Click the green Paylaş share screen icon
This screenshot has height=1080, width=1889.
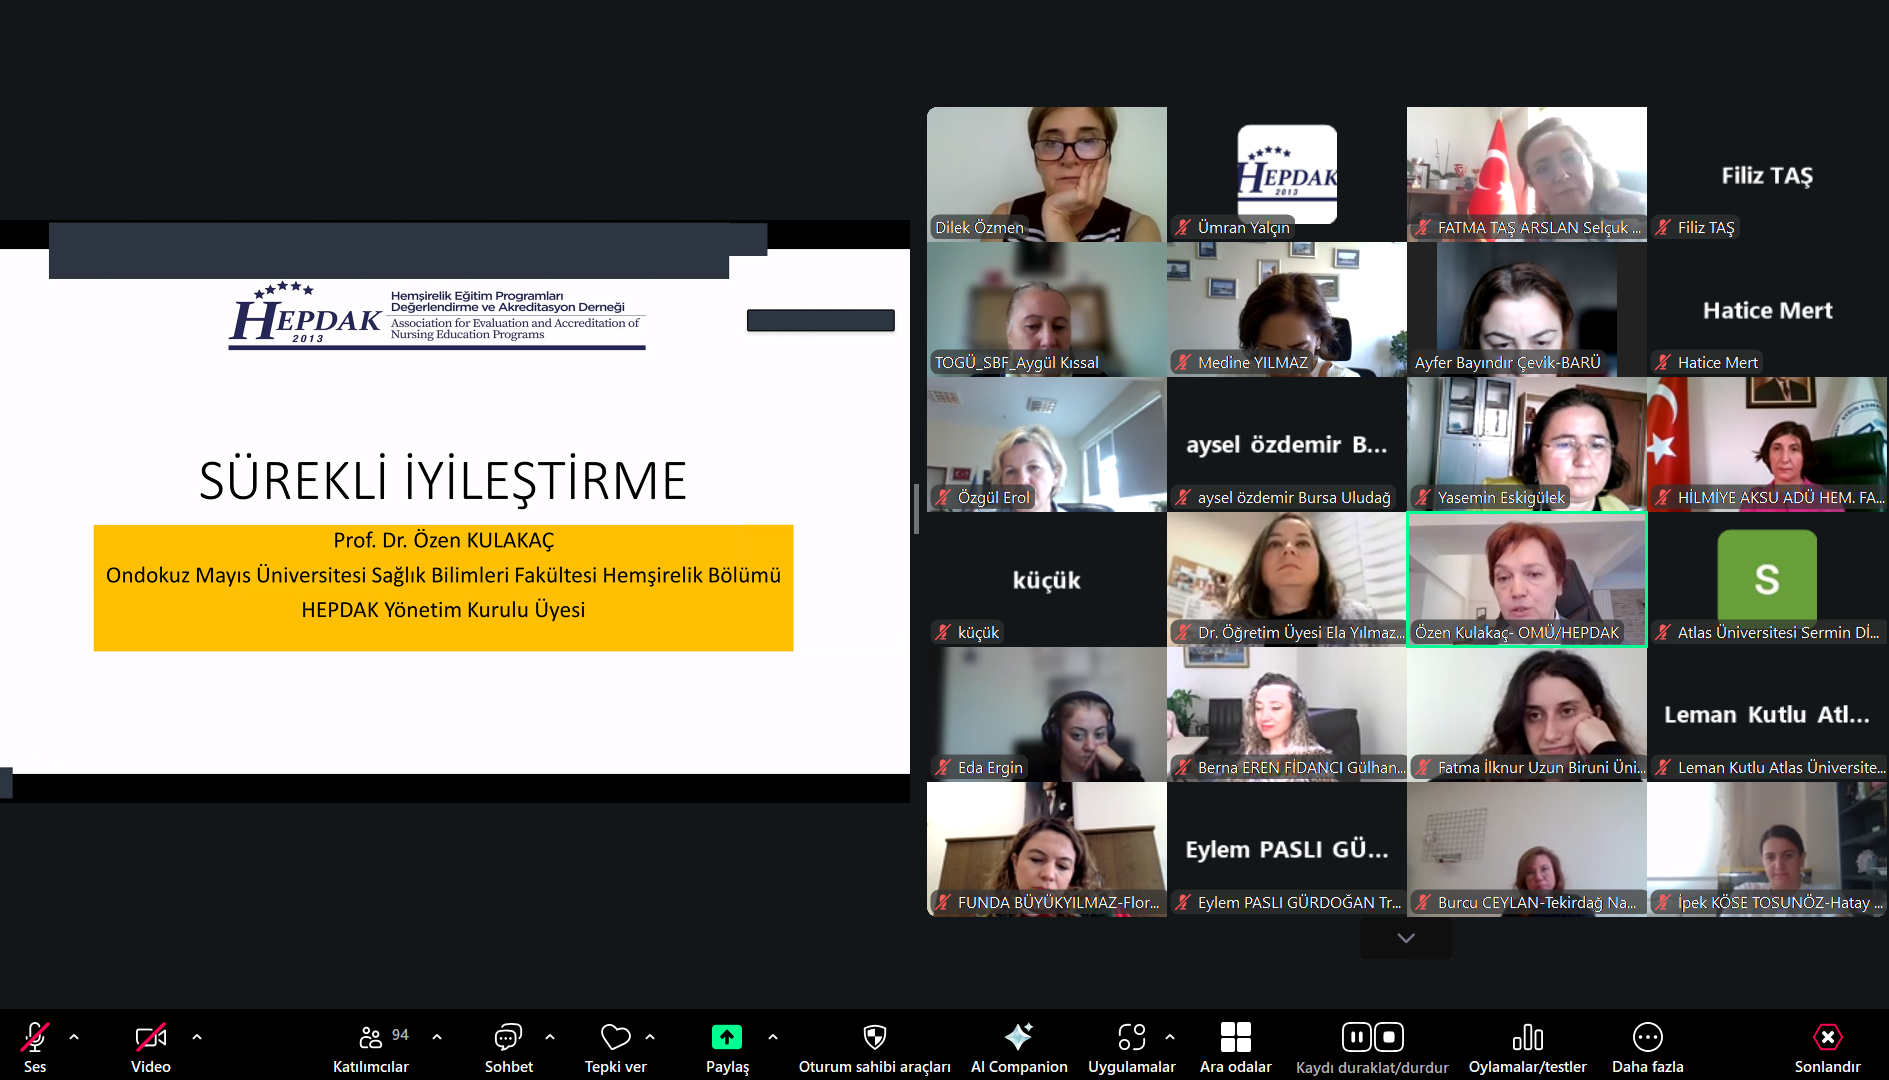727,1037
